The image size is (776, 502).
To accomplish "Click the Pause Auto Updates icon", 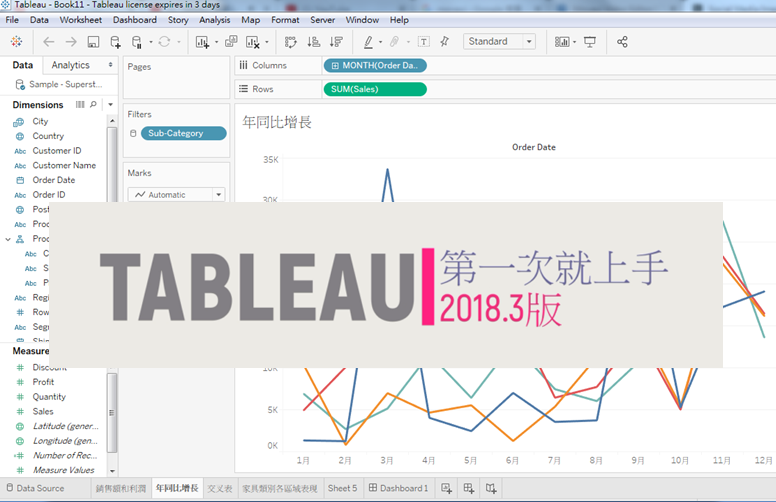I will [x=137, y=42].
